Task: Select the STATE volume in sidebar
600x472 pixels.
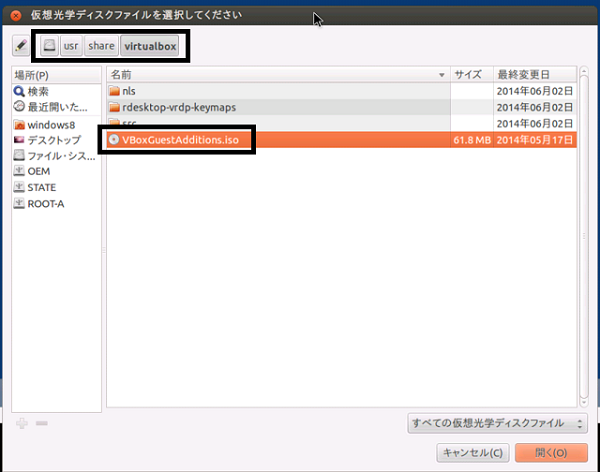Action: coord(56,187)
